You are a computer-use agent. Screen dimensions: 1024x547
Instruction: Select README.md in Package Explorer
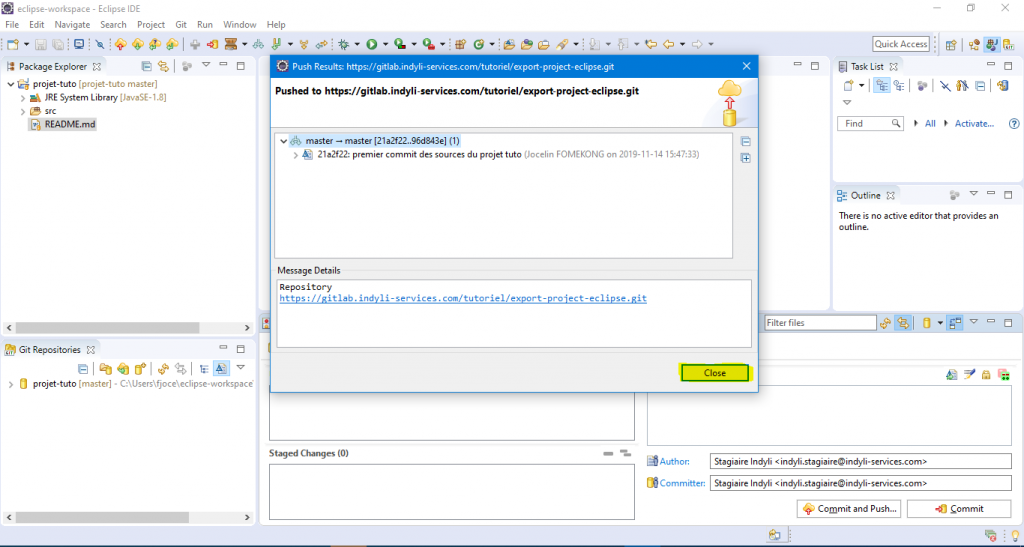[70, 124]
